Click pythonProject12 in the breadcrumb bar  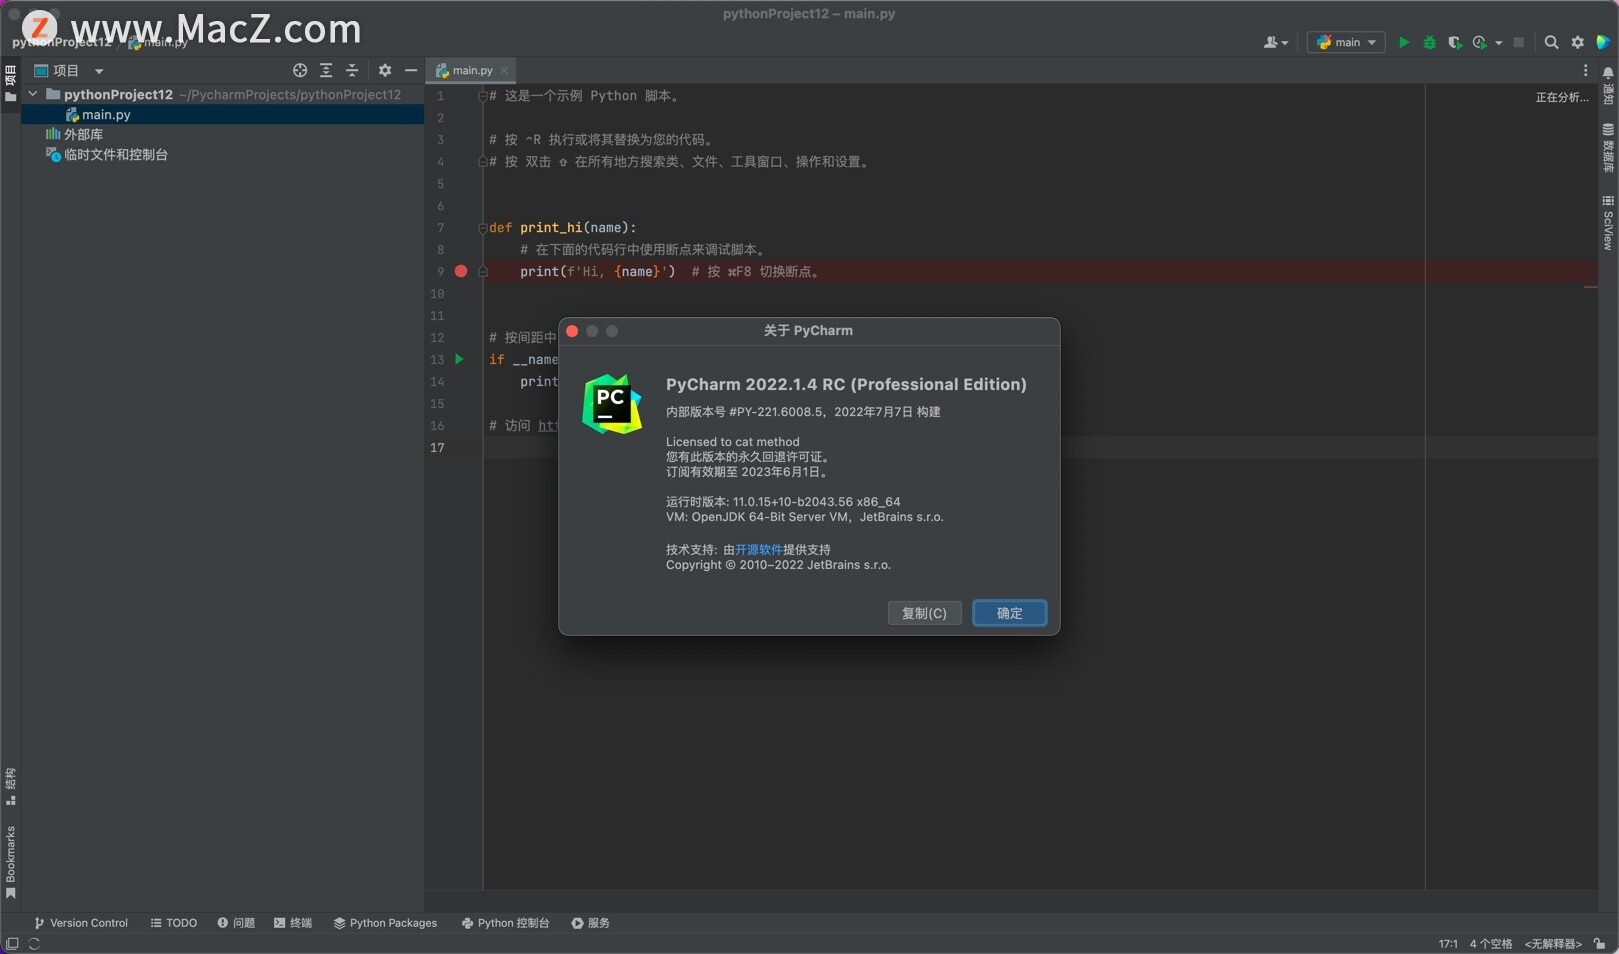point(61,42)
